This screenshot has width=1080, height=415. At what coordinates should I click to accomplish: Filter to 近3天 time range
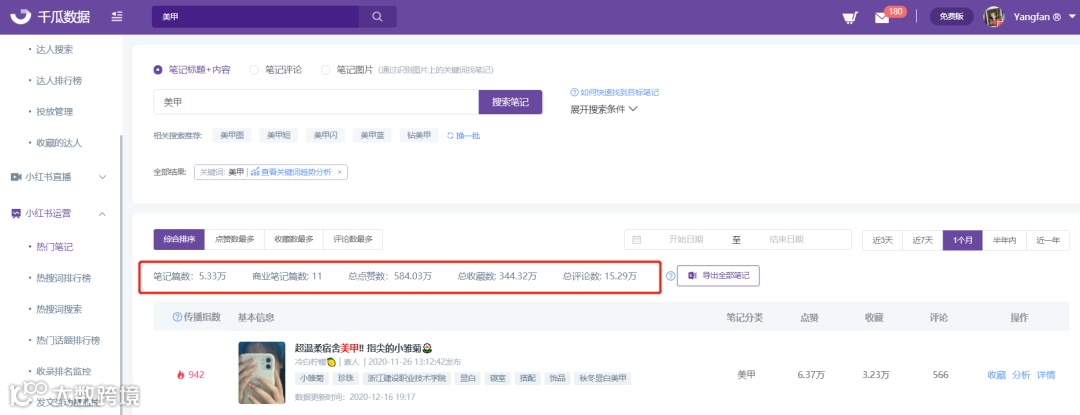pos(882,240)
